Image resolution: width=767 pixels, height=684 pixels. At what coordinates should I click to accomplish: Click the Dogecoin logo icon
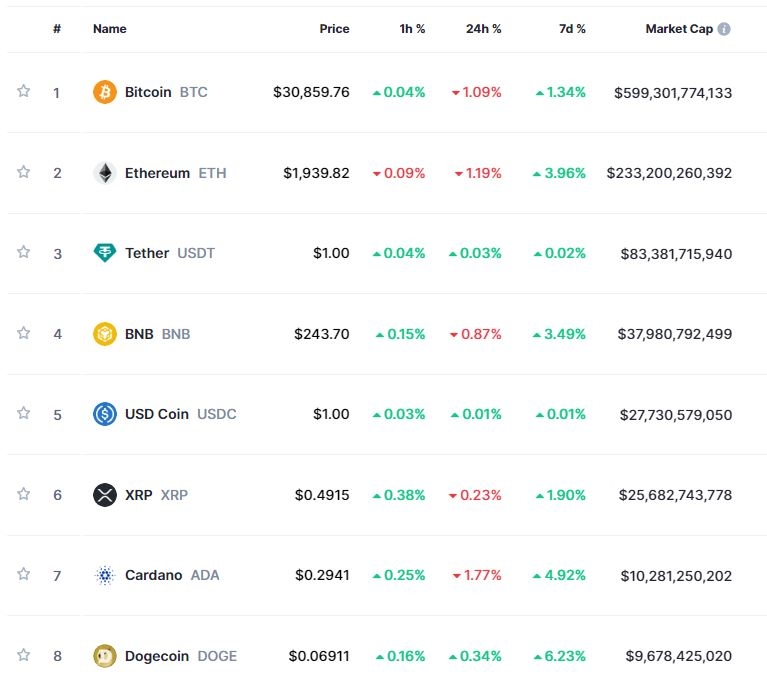(105, 656)
